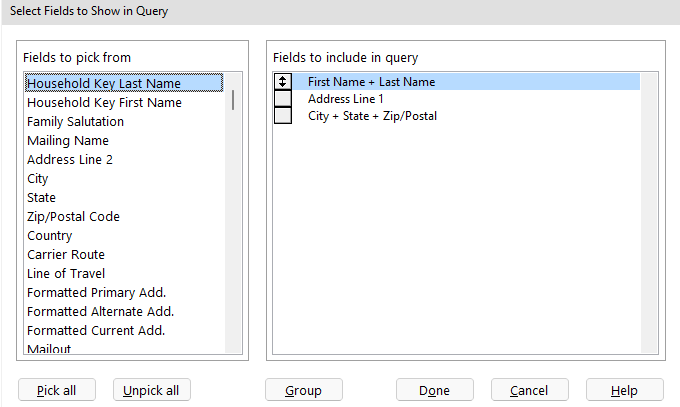
Task: Open Help for this dialog
Action: pyautogui.click(x=624, y=390)
